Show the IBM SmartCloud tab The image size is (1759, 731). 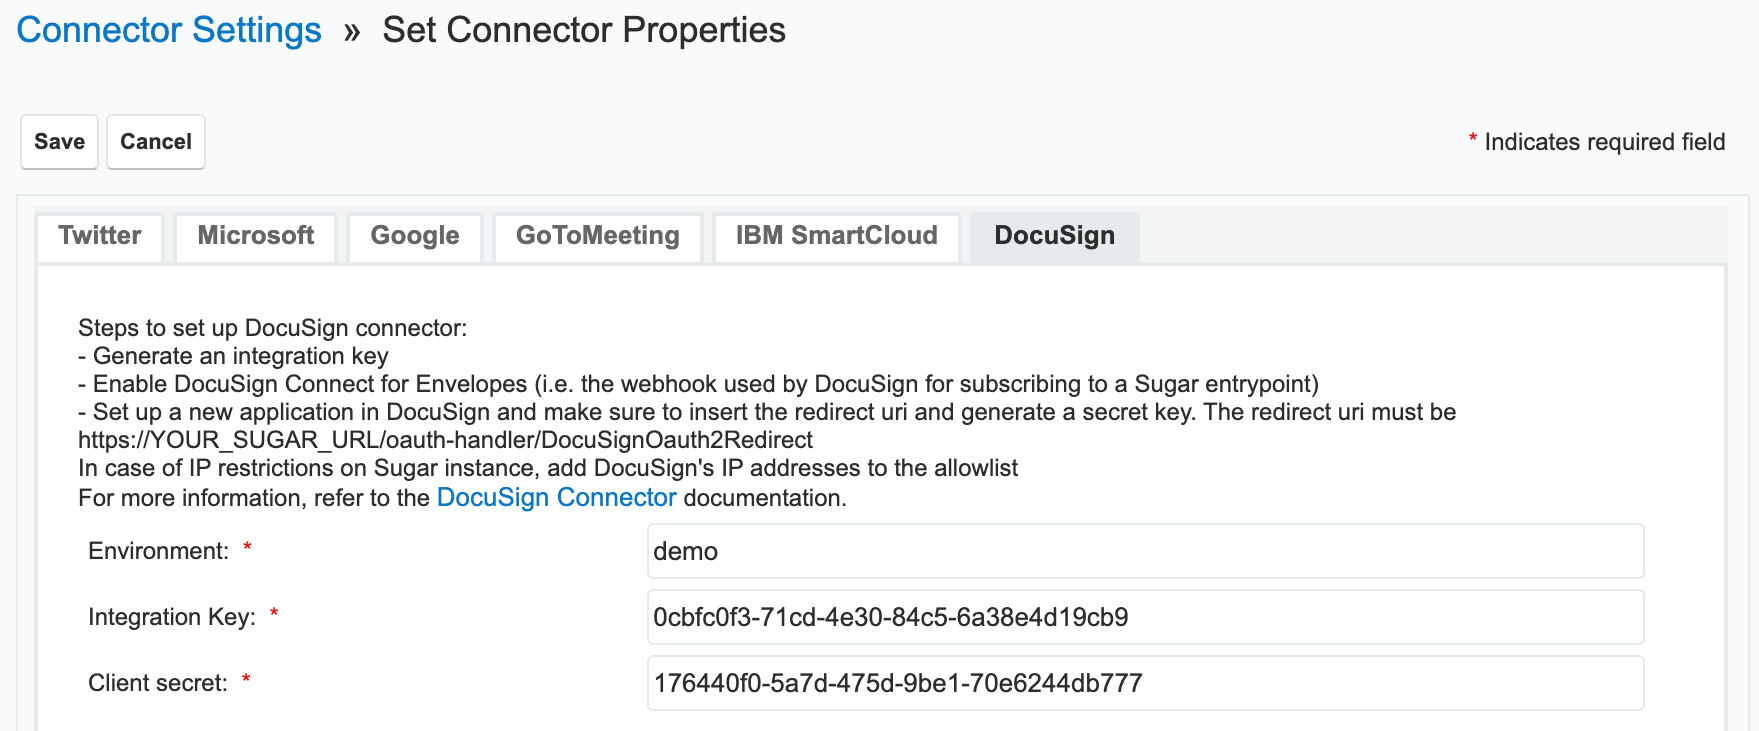pyautogui.click(x=836, y=236)
